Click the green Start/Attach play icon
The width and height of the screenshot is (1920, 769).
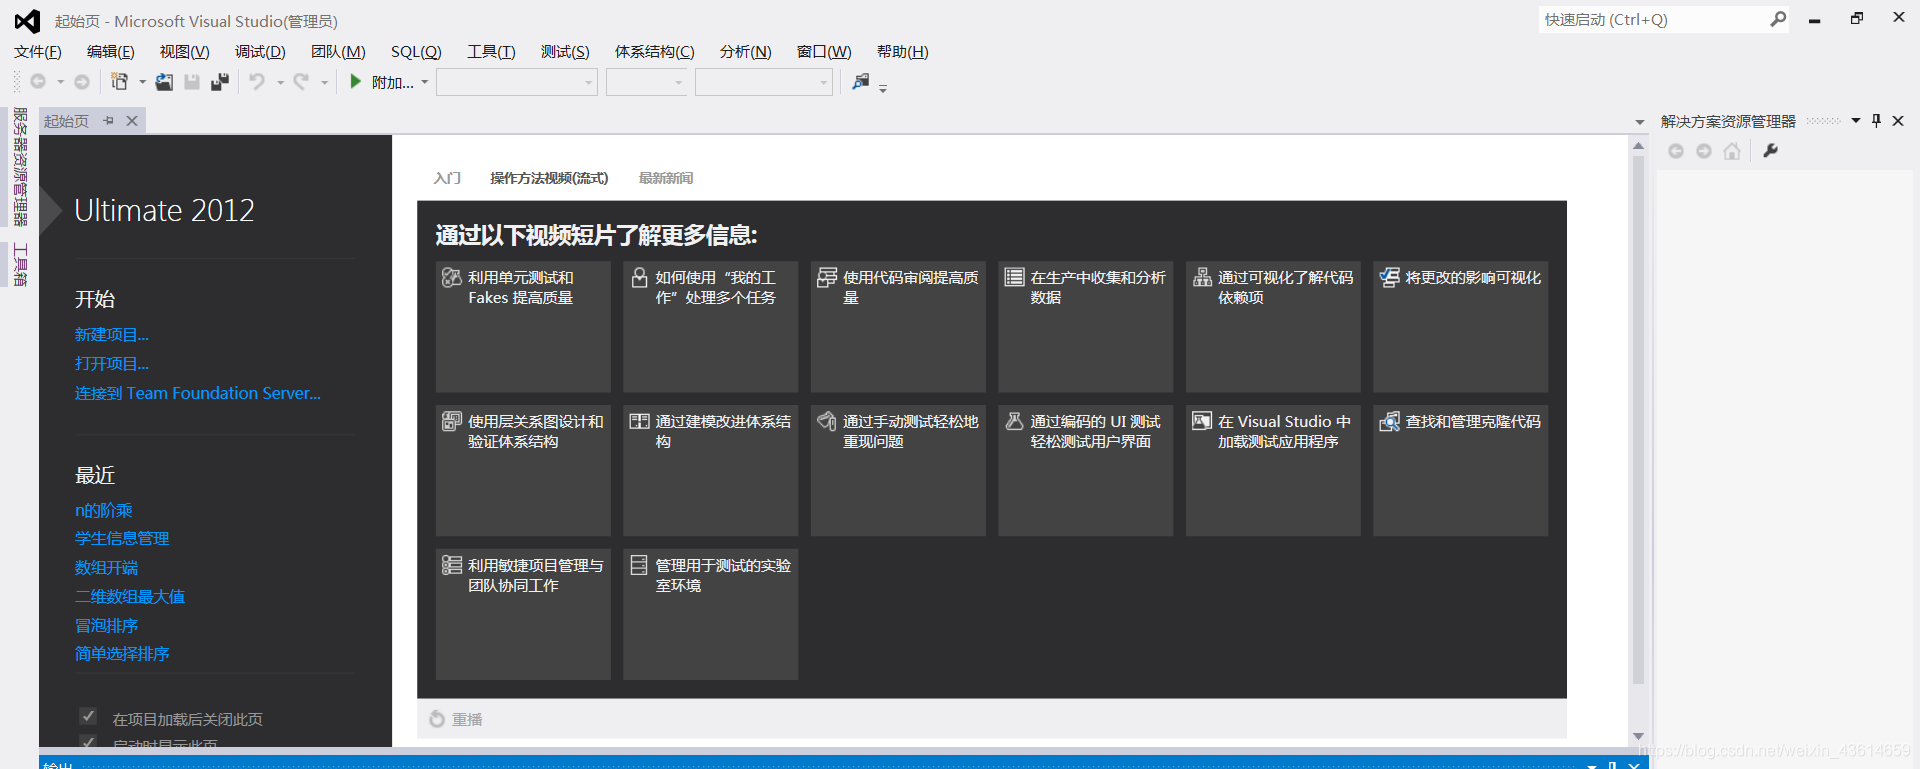pyautogui.click(x=355, y=82)
